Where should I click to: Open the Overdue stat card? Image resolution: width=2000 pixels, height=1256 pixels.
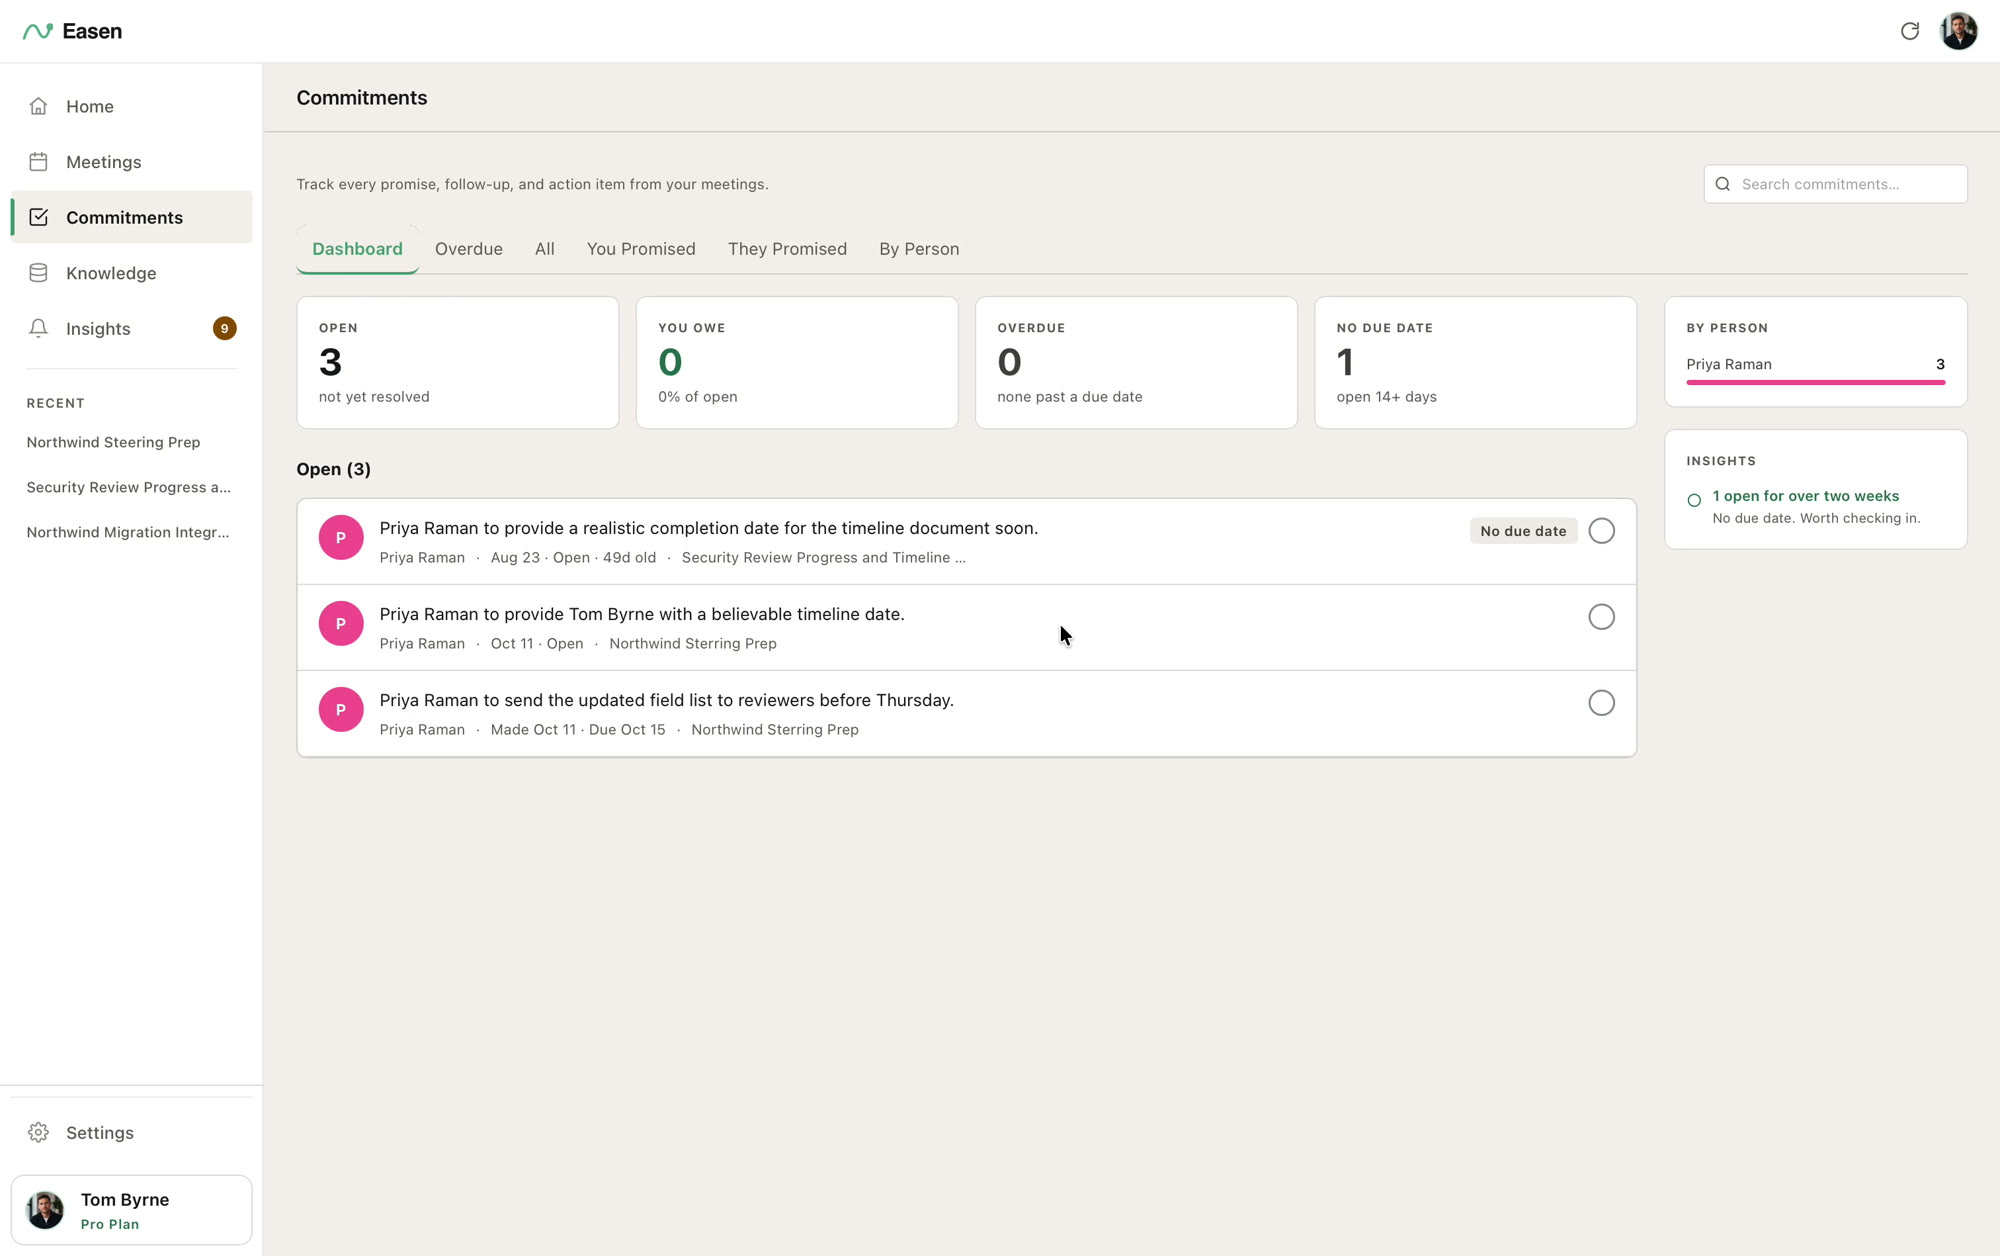pyautogui.click(x=1136, y=362)
